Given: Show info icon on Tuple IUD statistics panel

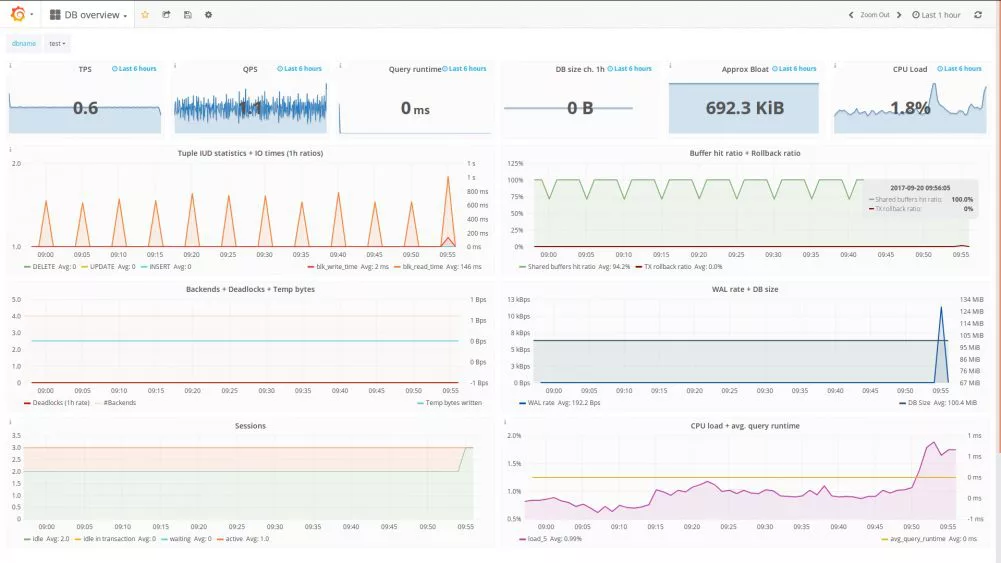Looking at the screenshot, I should [10, 149].
